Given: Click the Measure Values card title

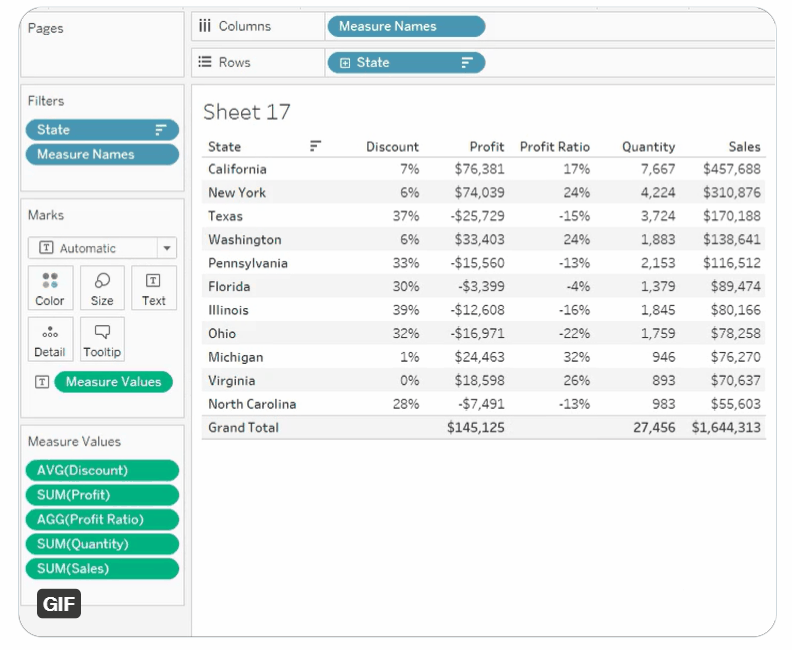Looking at the screenshot, I should coord(74,442).
